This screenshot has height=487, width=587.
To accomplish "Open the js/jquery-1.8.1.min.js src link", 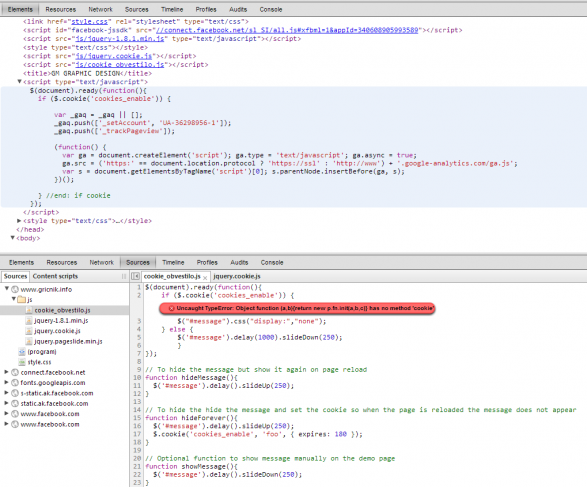I will (x=120, y=39).
